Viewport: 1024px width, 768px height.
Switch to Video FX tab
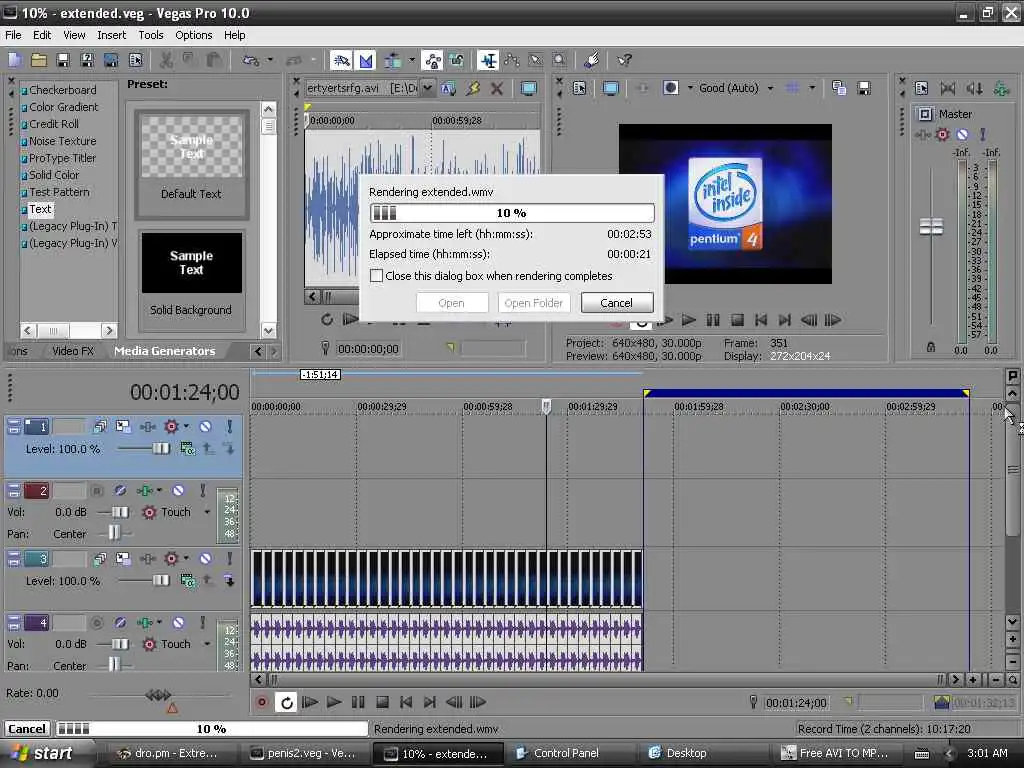coord(73,351)
